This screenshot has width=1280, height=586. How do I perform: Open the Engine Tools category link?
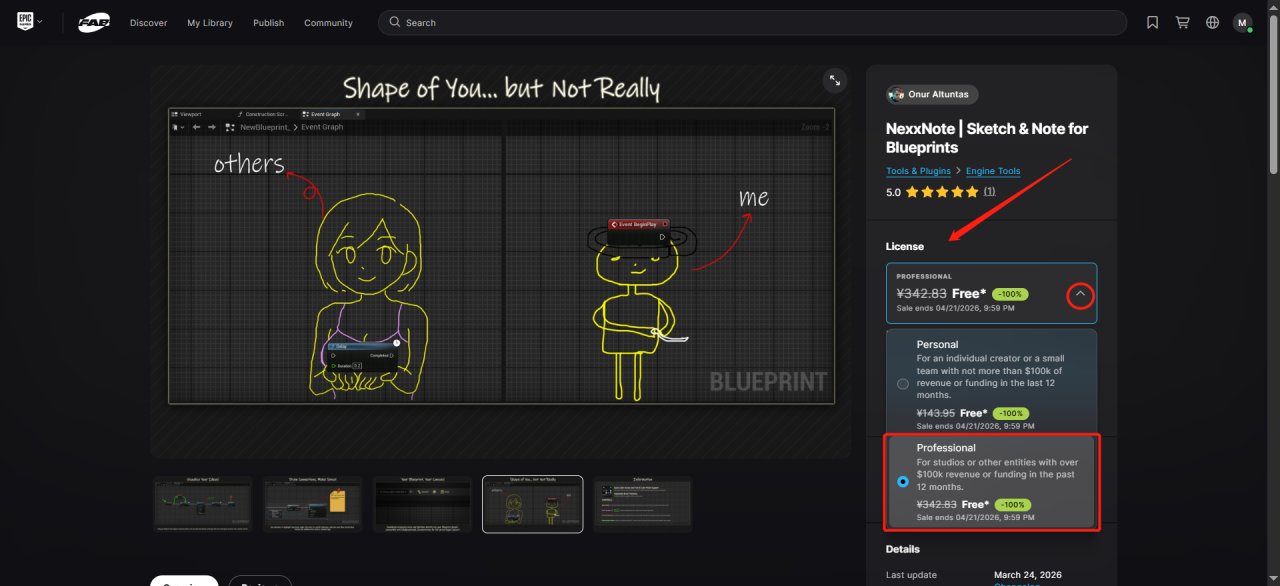pyautogui.click(x=993, y=171)
